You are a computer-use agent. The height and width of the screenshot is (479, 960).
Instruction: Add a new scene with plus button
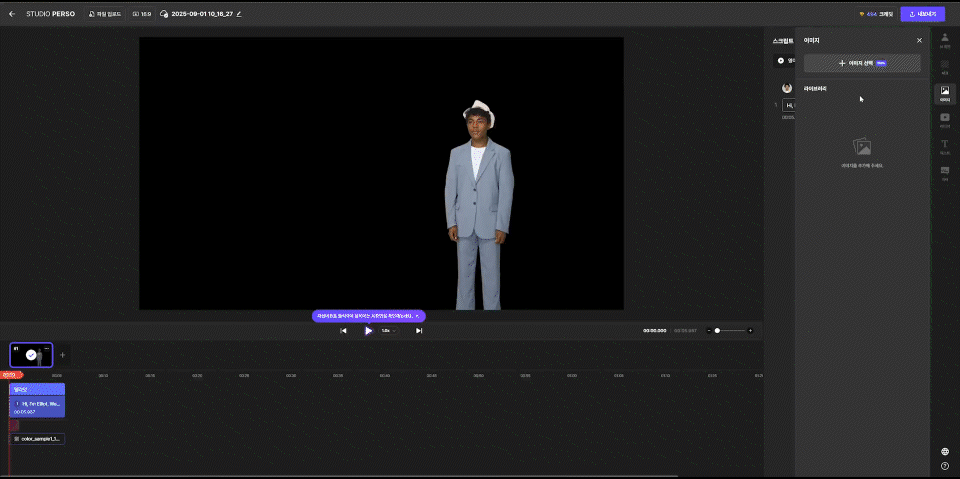tap(62, 354)
